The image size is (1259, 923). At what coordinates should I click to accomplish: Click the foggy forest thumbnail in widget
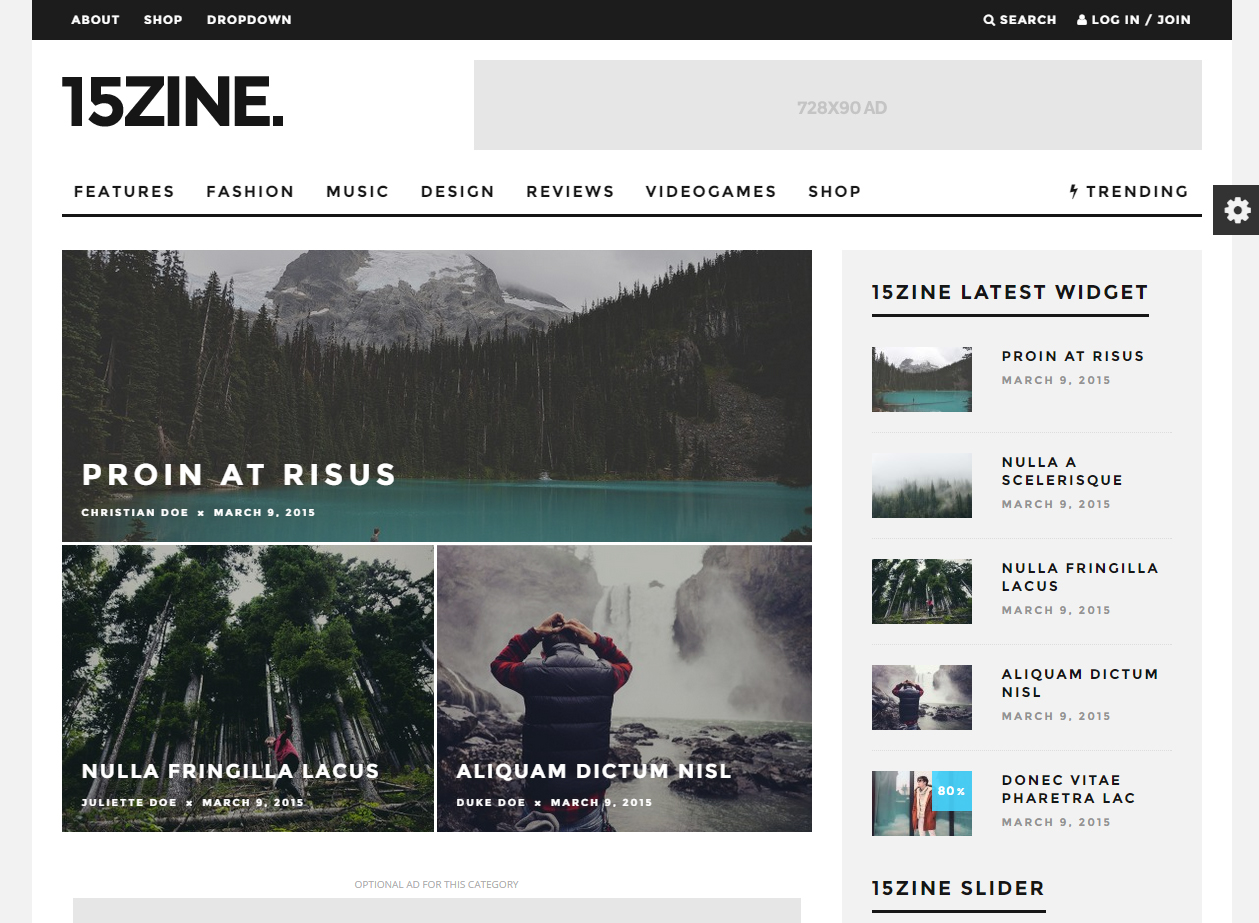[921, 485]
